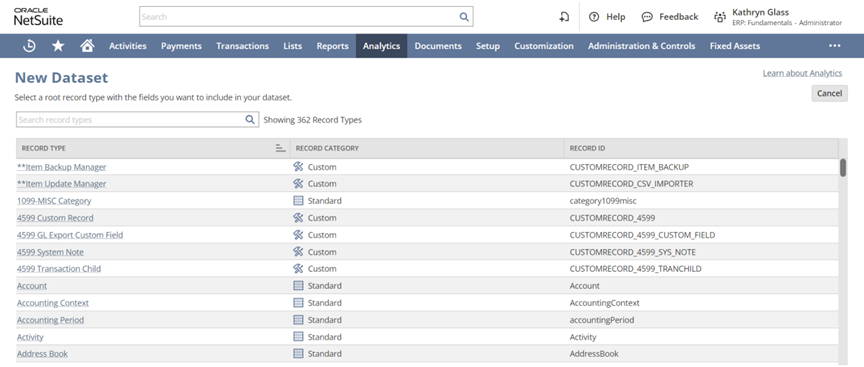
Task: Click the vertical scrollbar thumb of the list
Action: 843,168
